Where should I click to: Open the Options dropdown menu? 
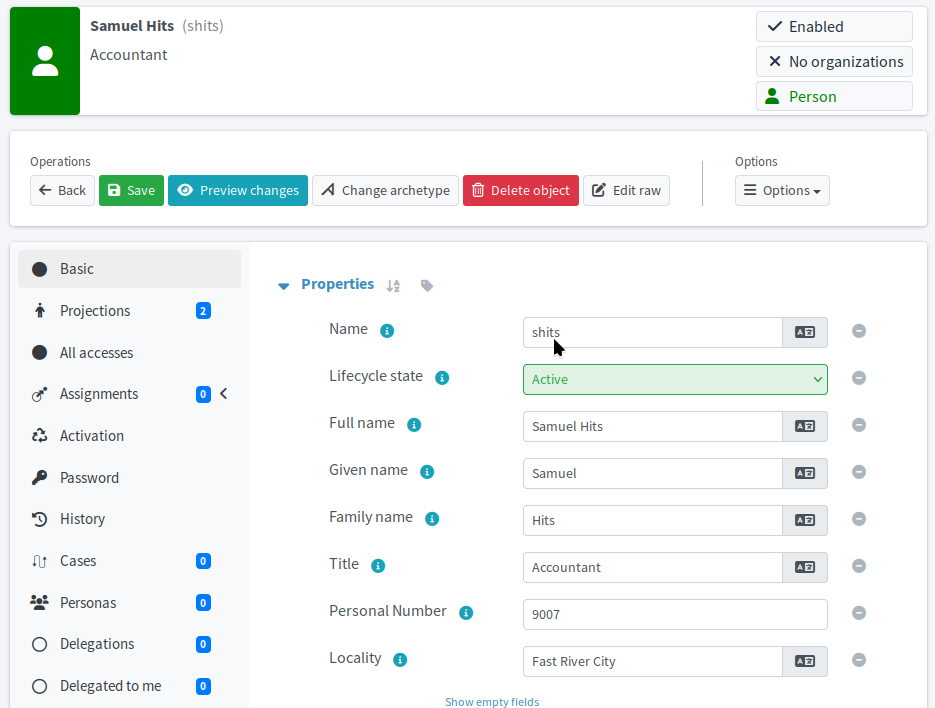point(782,191)
